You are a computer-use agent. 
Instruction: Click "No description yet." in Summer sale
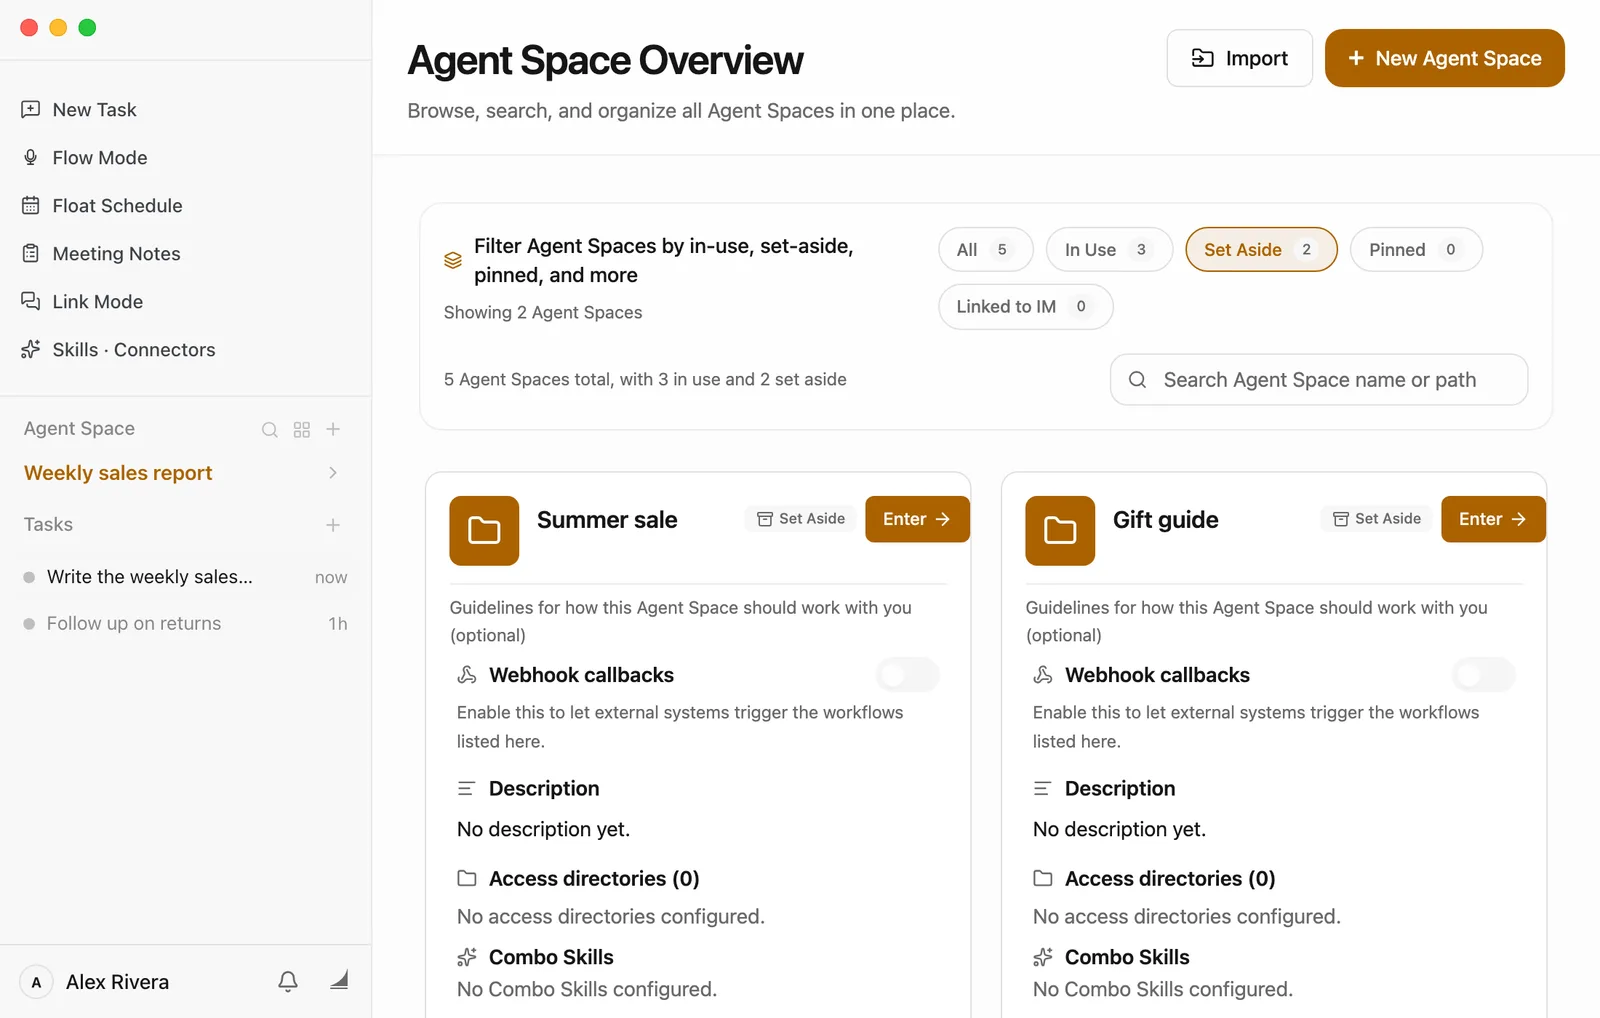pos(543,829)
